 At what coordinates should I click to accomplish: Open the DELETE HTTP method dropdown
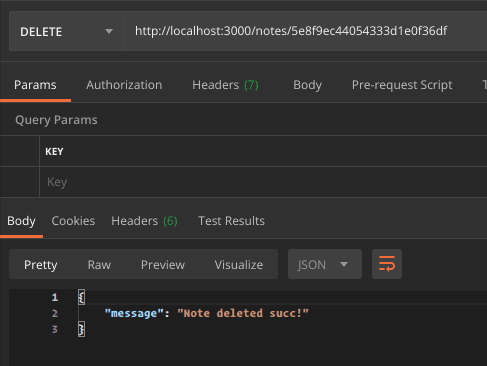67,31
